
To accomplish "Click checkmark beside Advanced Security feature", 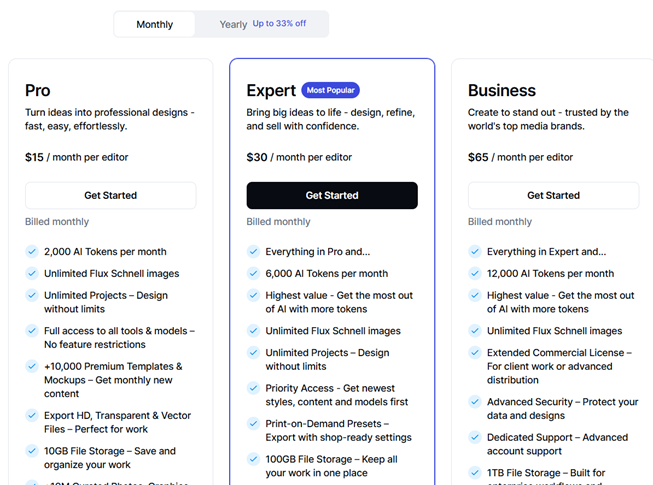I will coord(475,402).
